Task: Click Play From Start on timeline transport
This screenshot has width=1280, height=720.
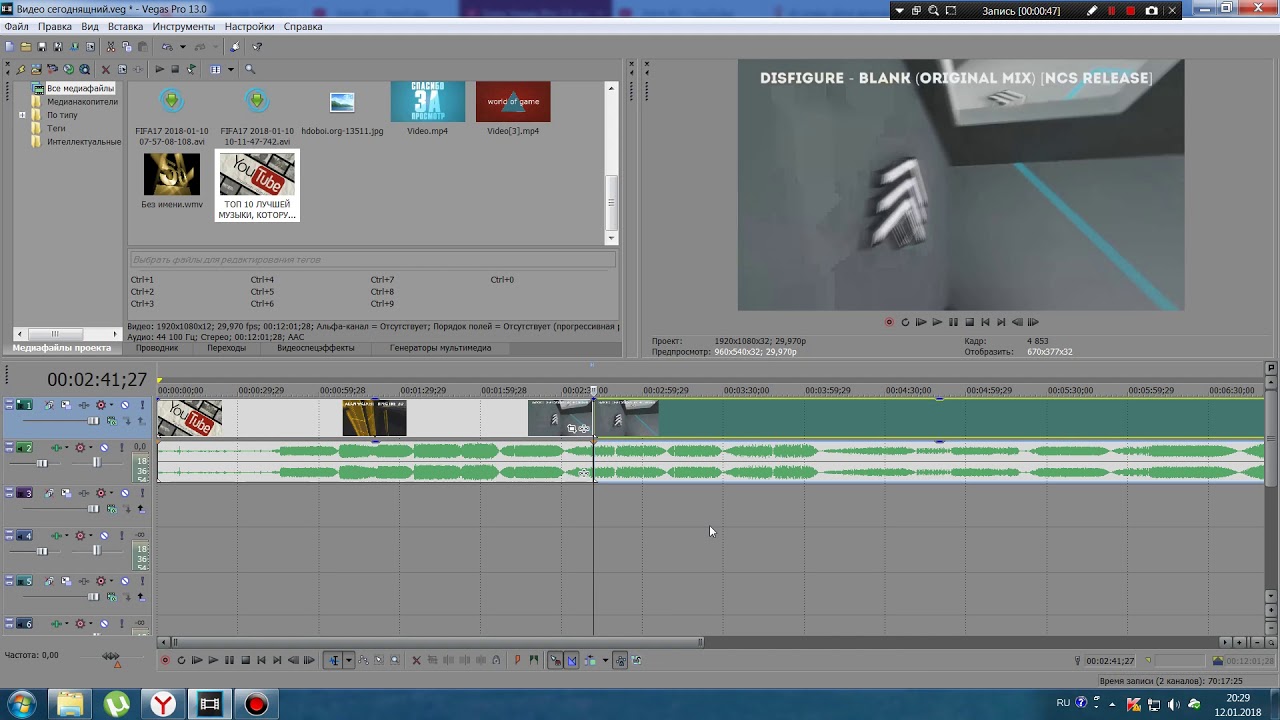Action: click(x=197, y=660)
